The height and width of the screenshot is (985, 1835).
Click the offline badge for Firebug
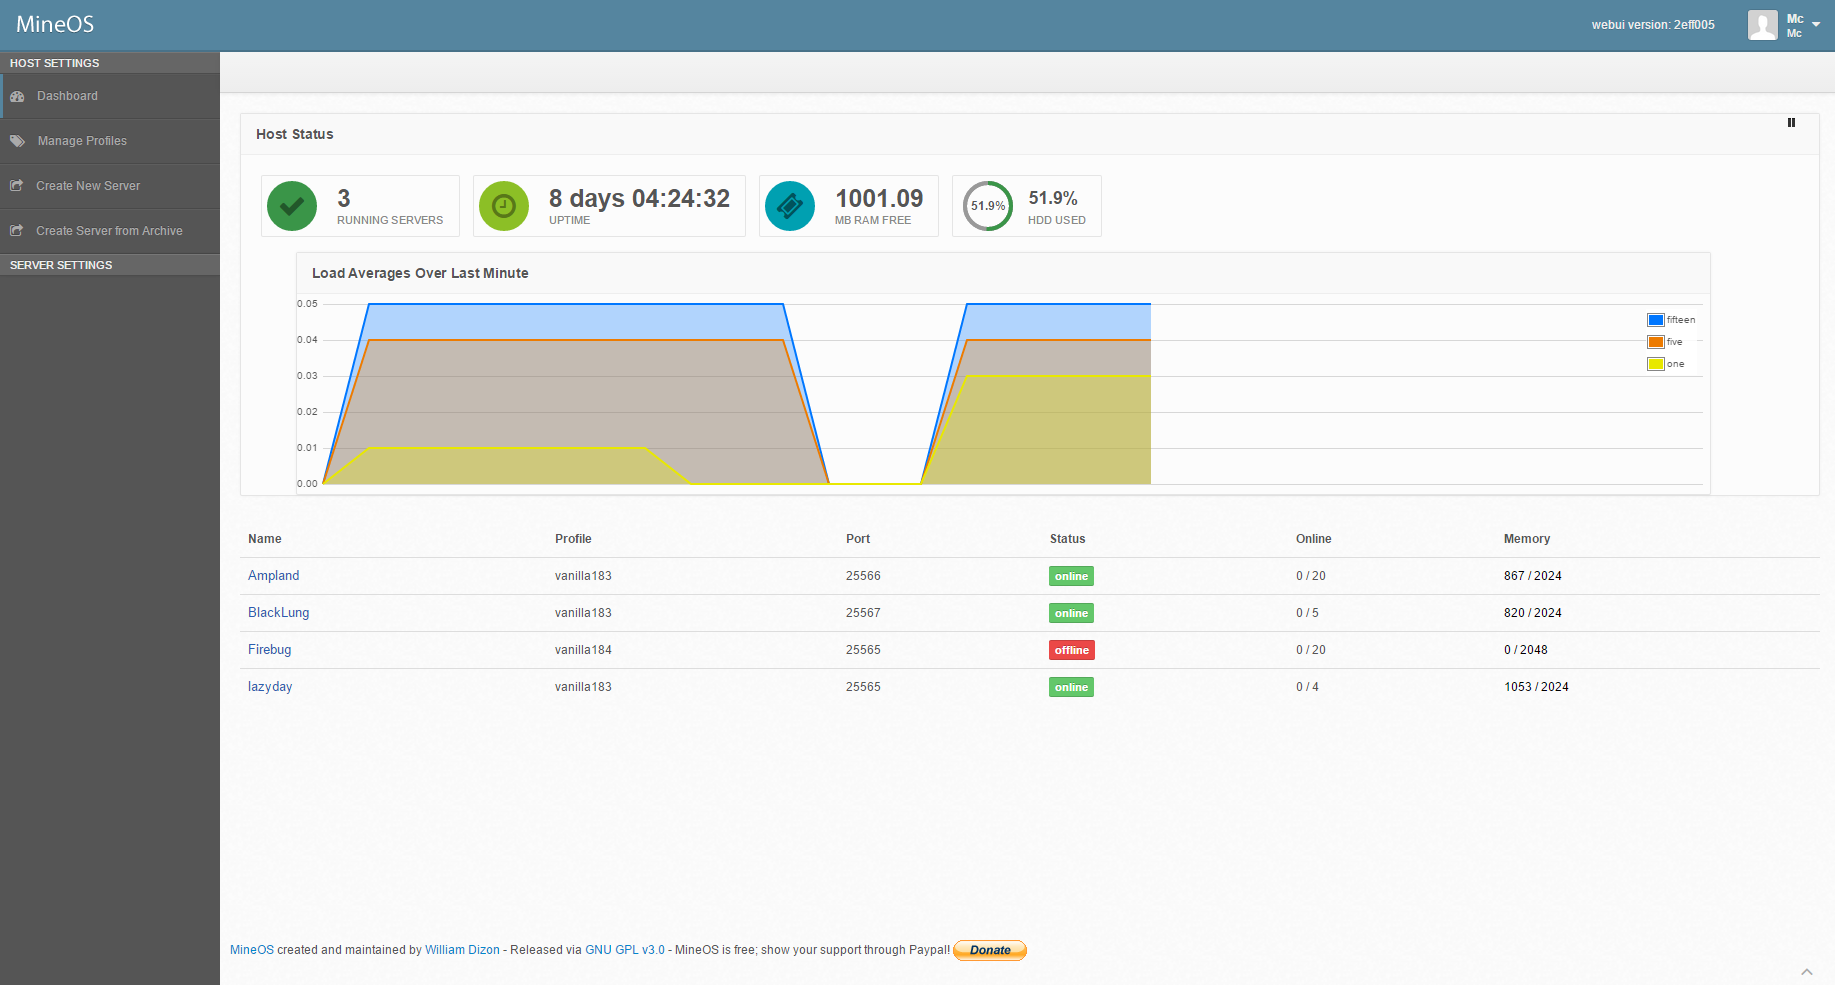coord(1072,650)
